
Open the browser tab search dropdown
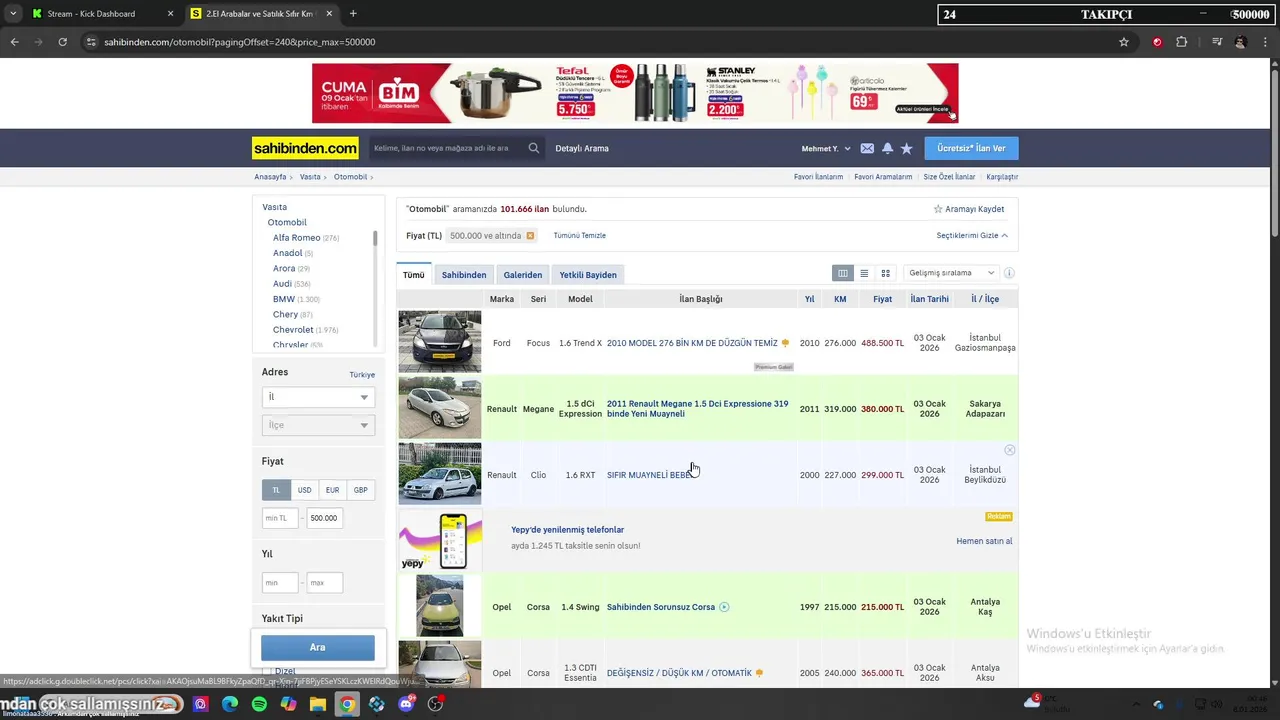pyautogui.click(x=12, y=14)
